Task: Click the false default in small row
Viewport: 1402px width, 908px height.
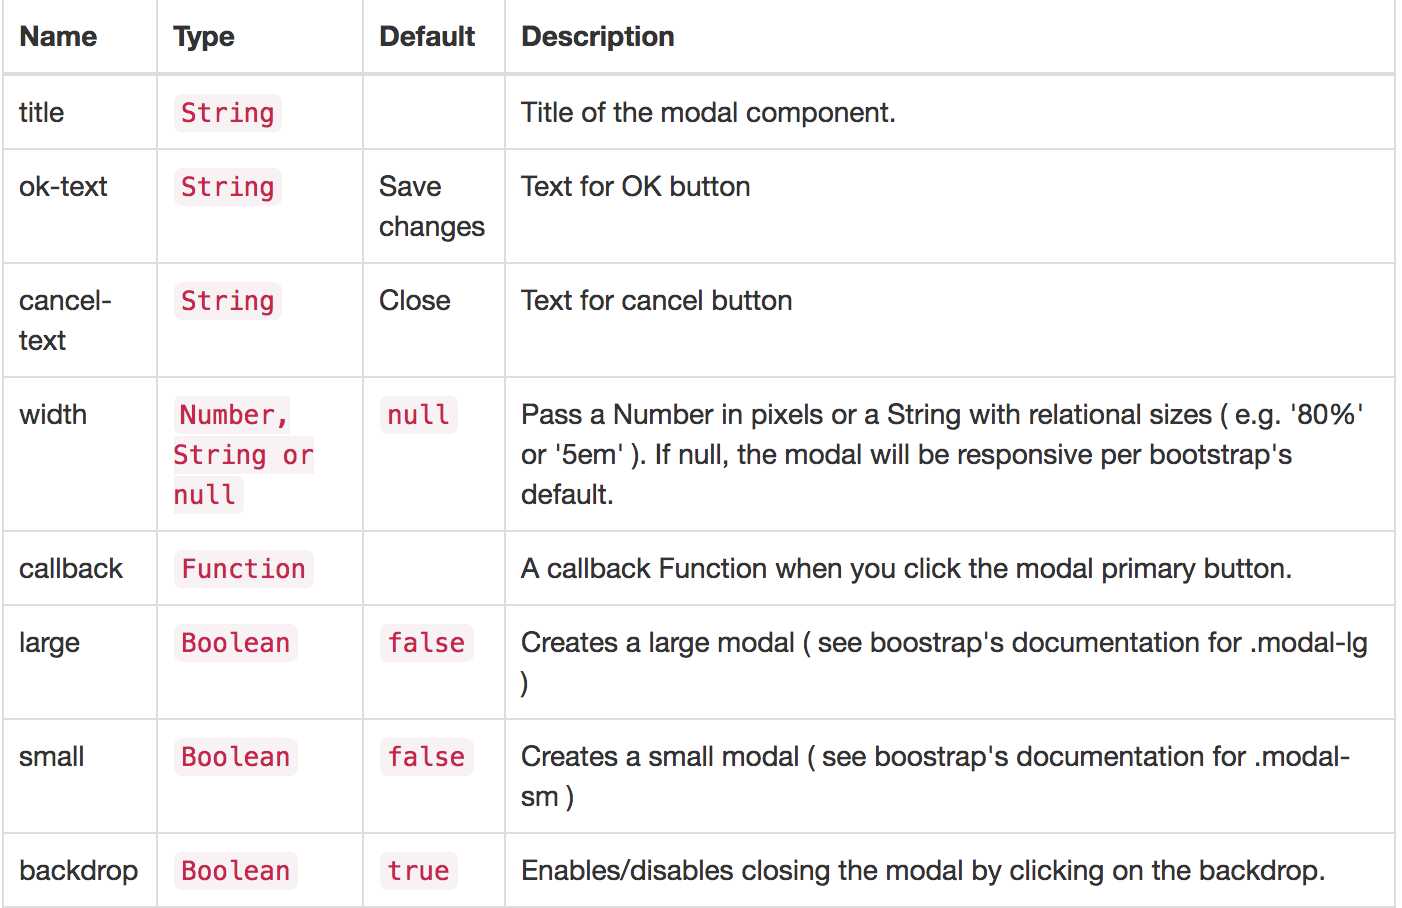Action: [426, 757]
